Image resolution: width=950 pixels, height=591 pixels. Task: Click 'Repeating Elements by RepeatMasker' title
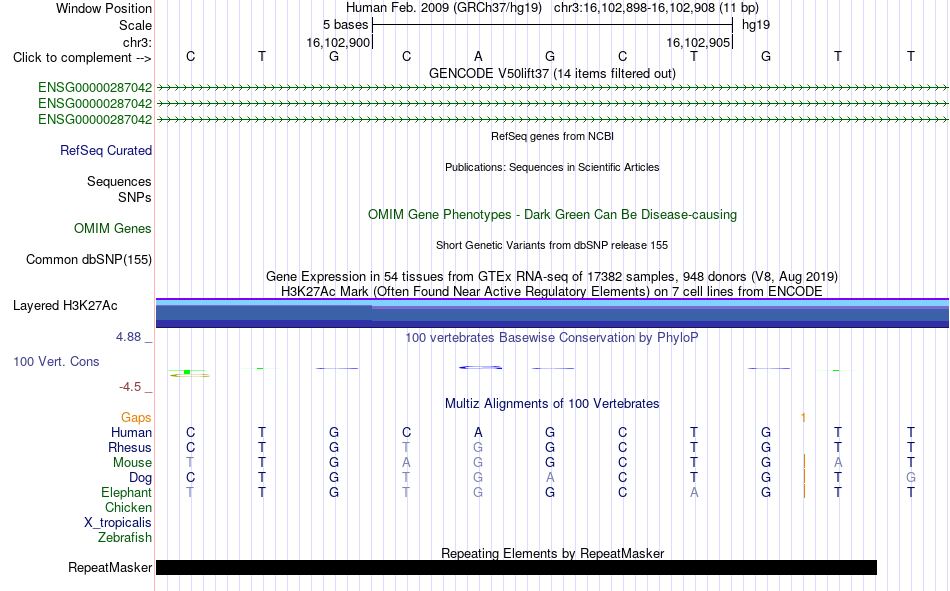point(552,553)
